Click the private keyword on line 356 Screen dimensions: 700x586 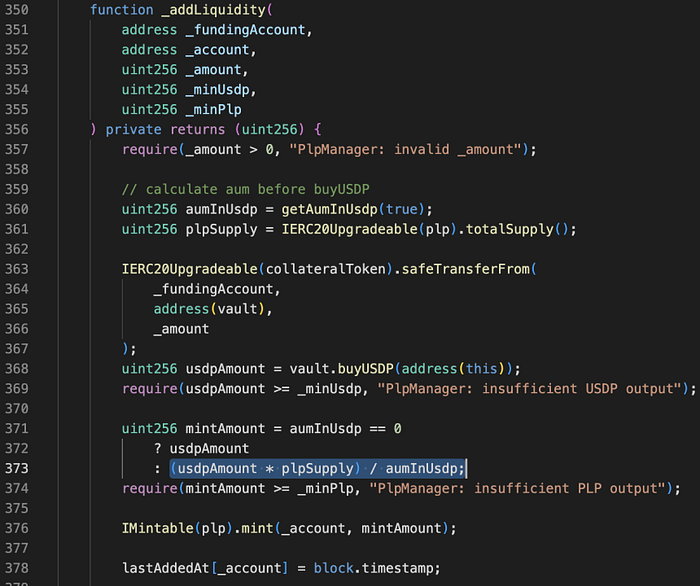tap(133, 129)
